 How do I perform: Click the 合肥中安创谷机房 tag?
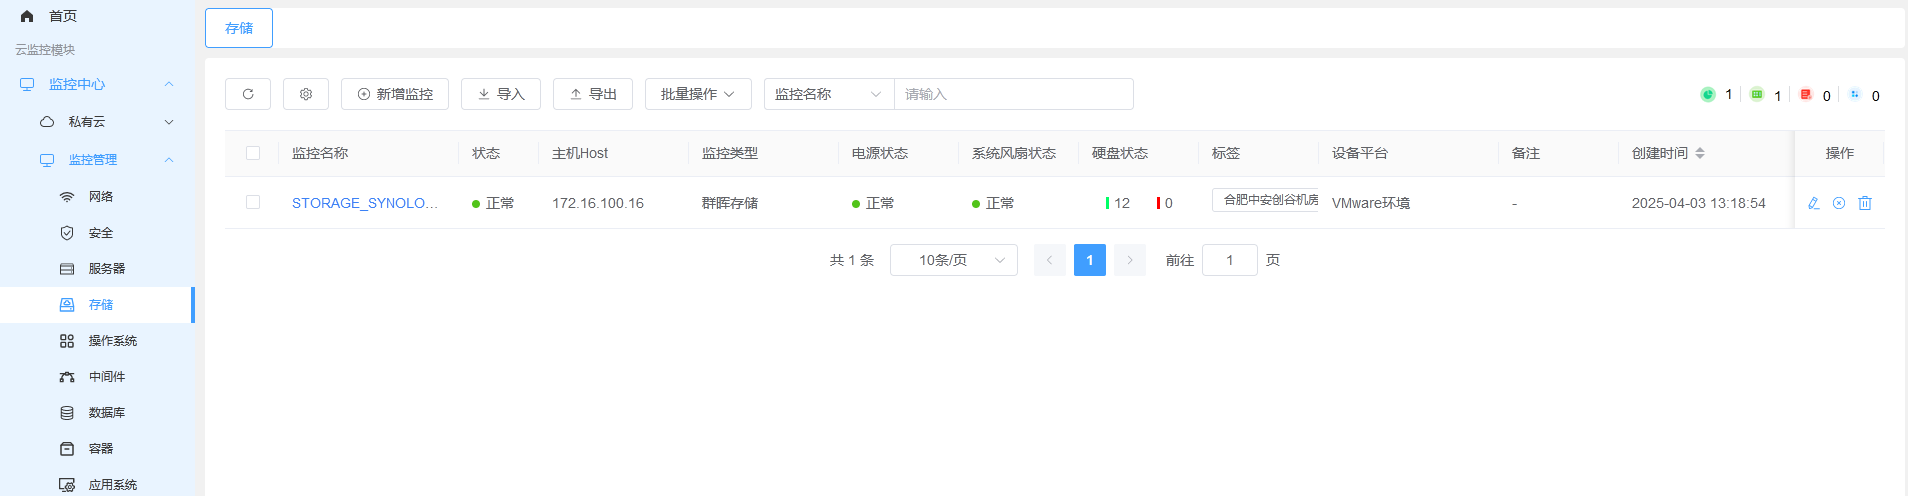1266,200
